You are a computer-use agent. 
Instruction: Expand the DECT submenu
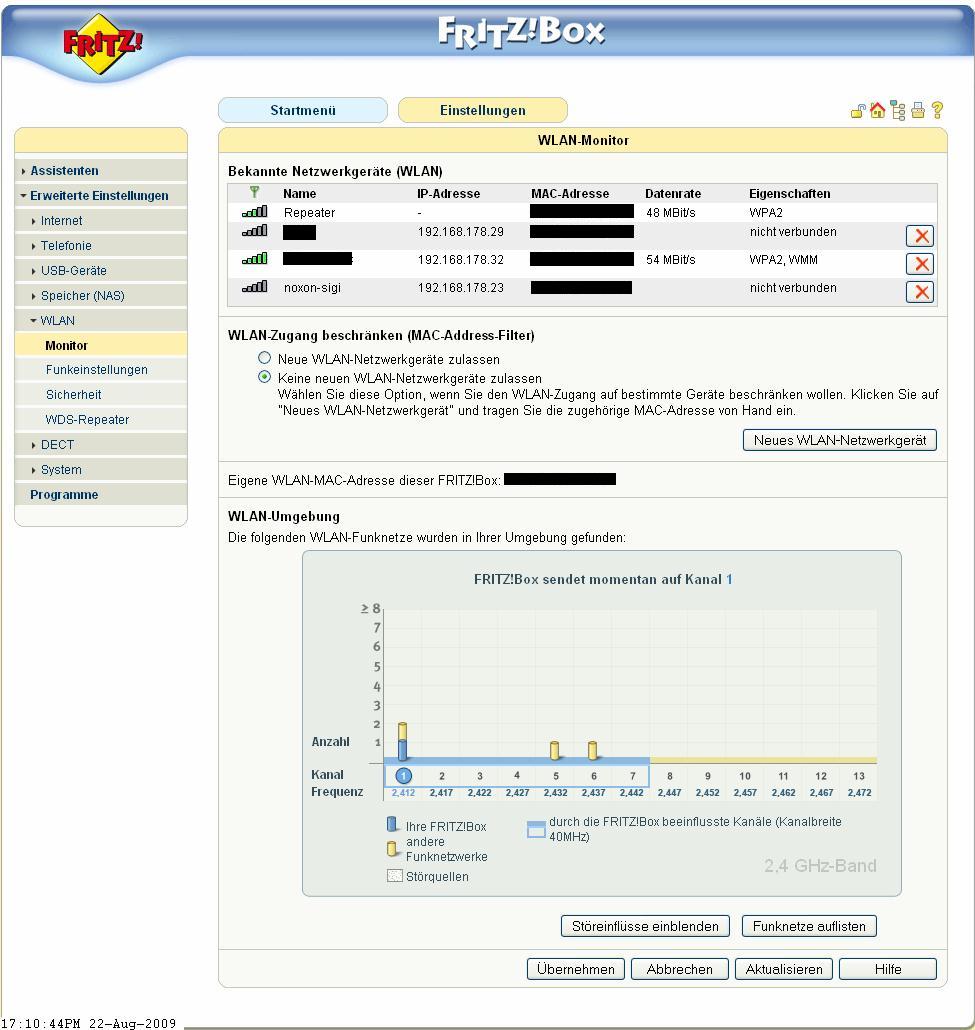click(x=57, y=445)
